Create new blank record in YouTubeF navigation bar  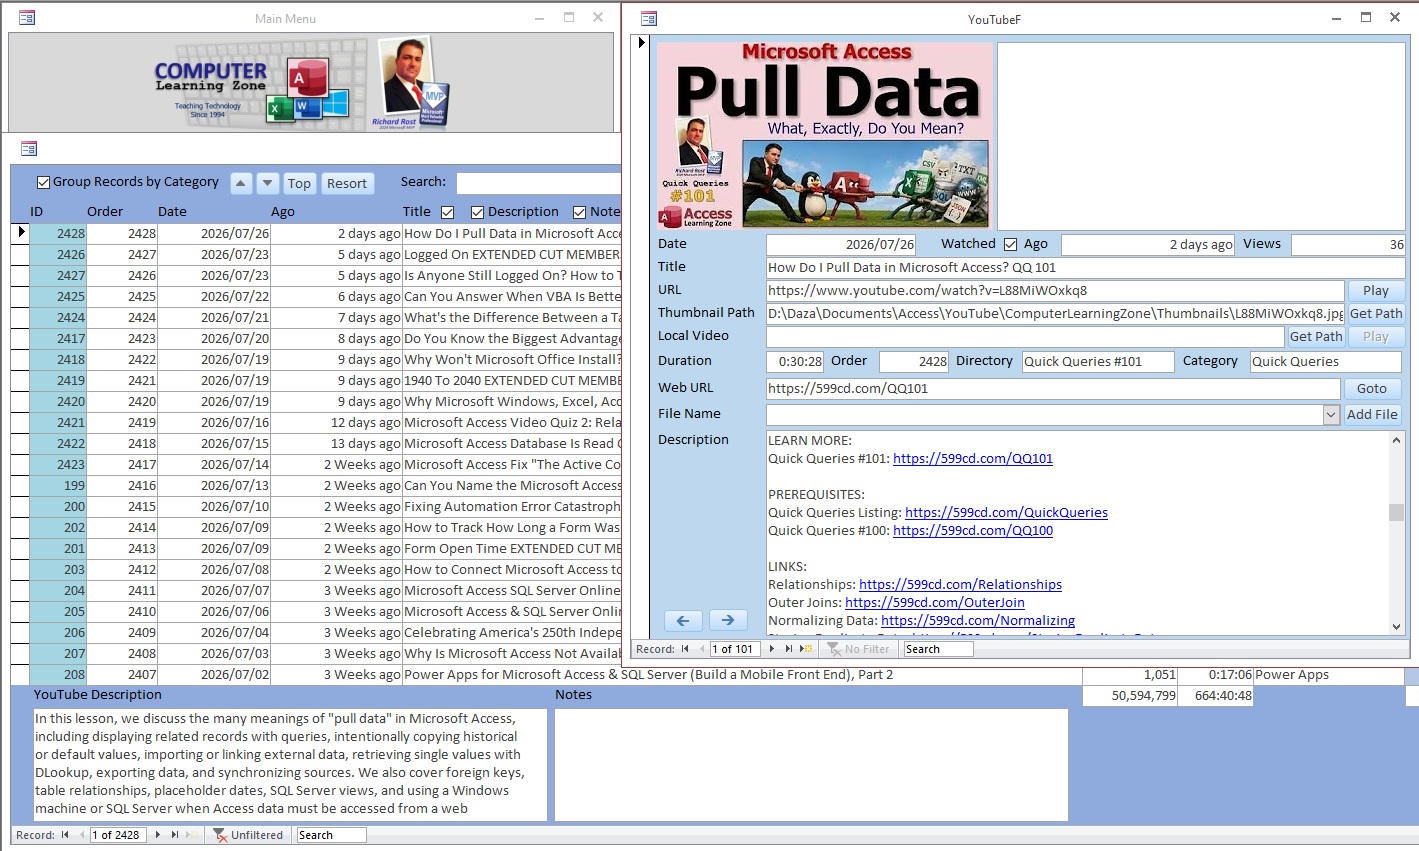[805, 649]
